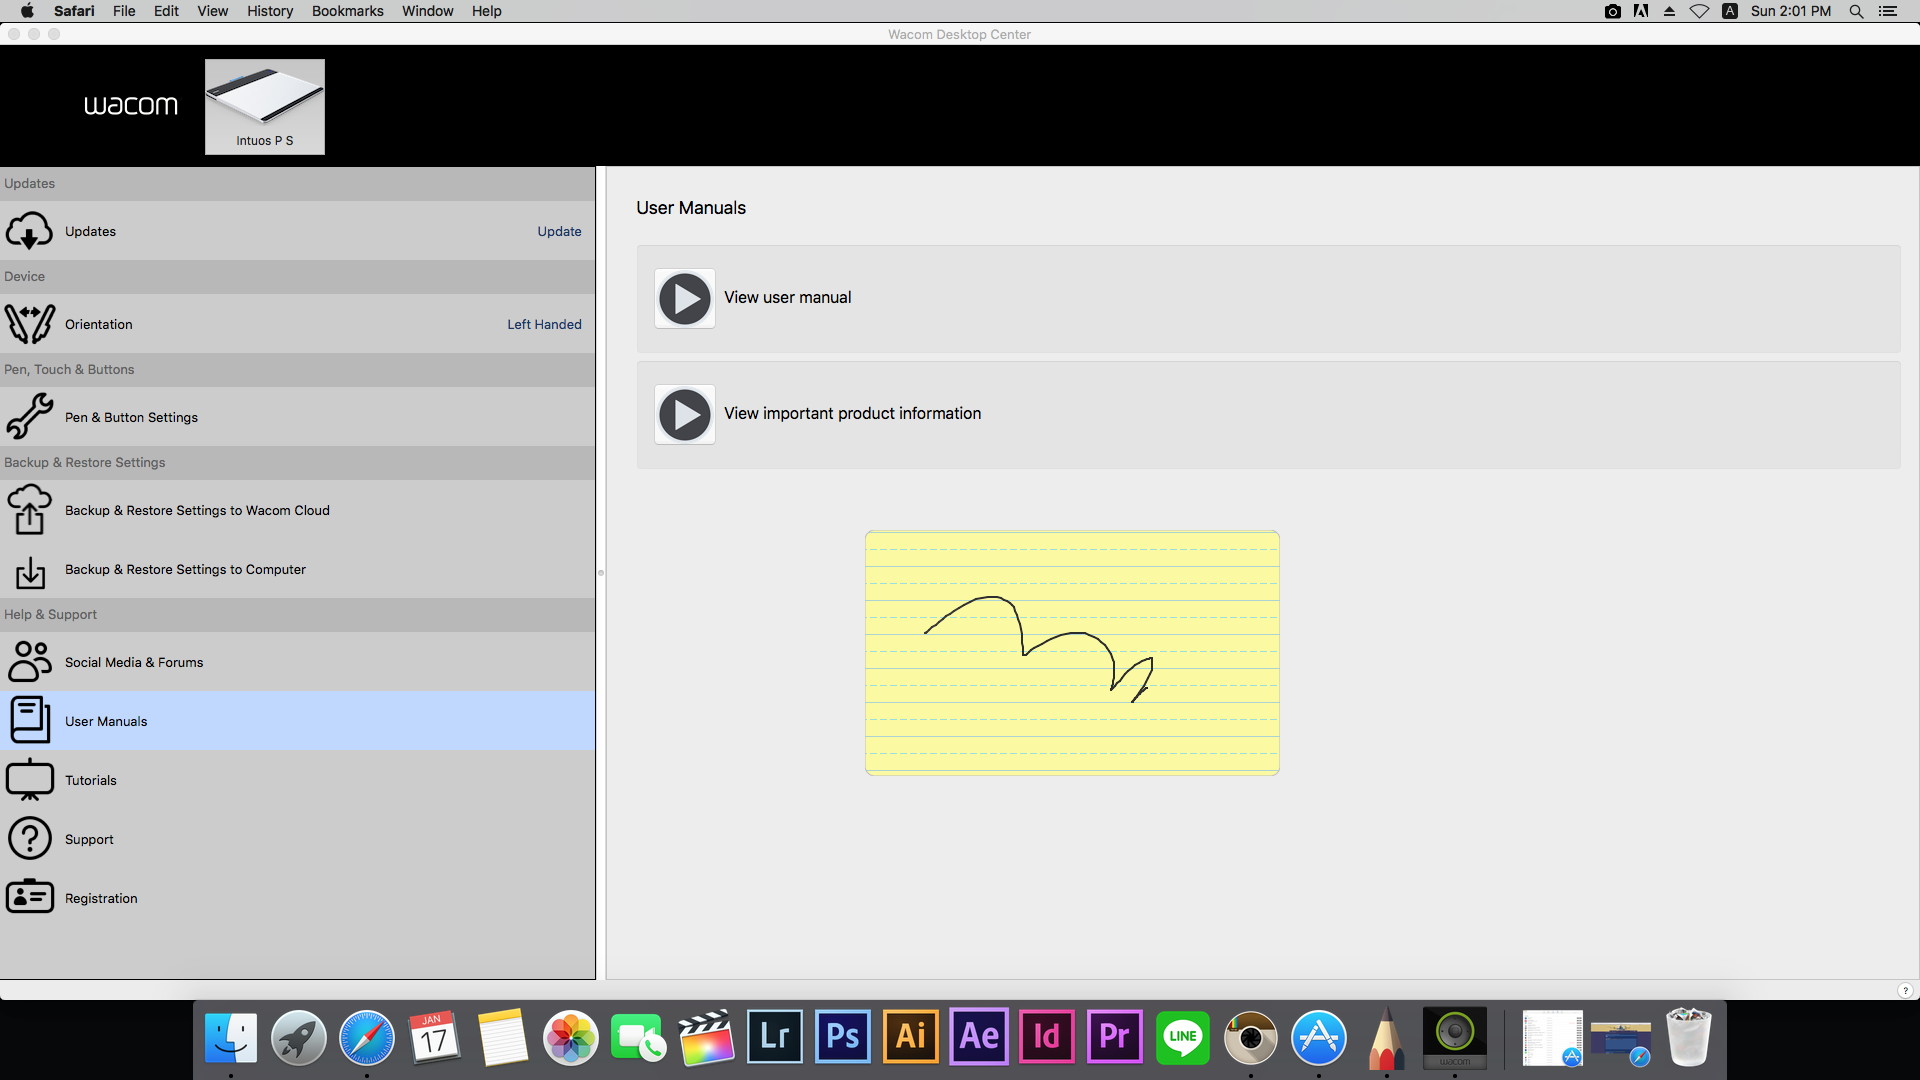
Task: Open Calendar from the Dock
Action: tap(435, 1037)
